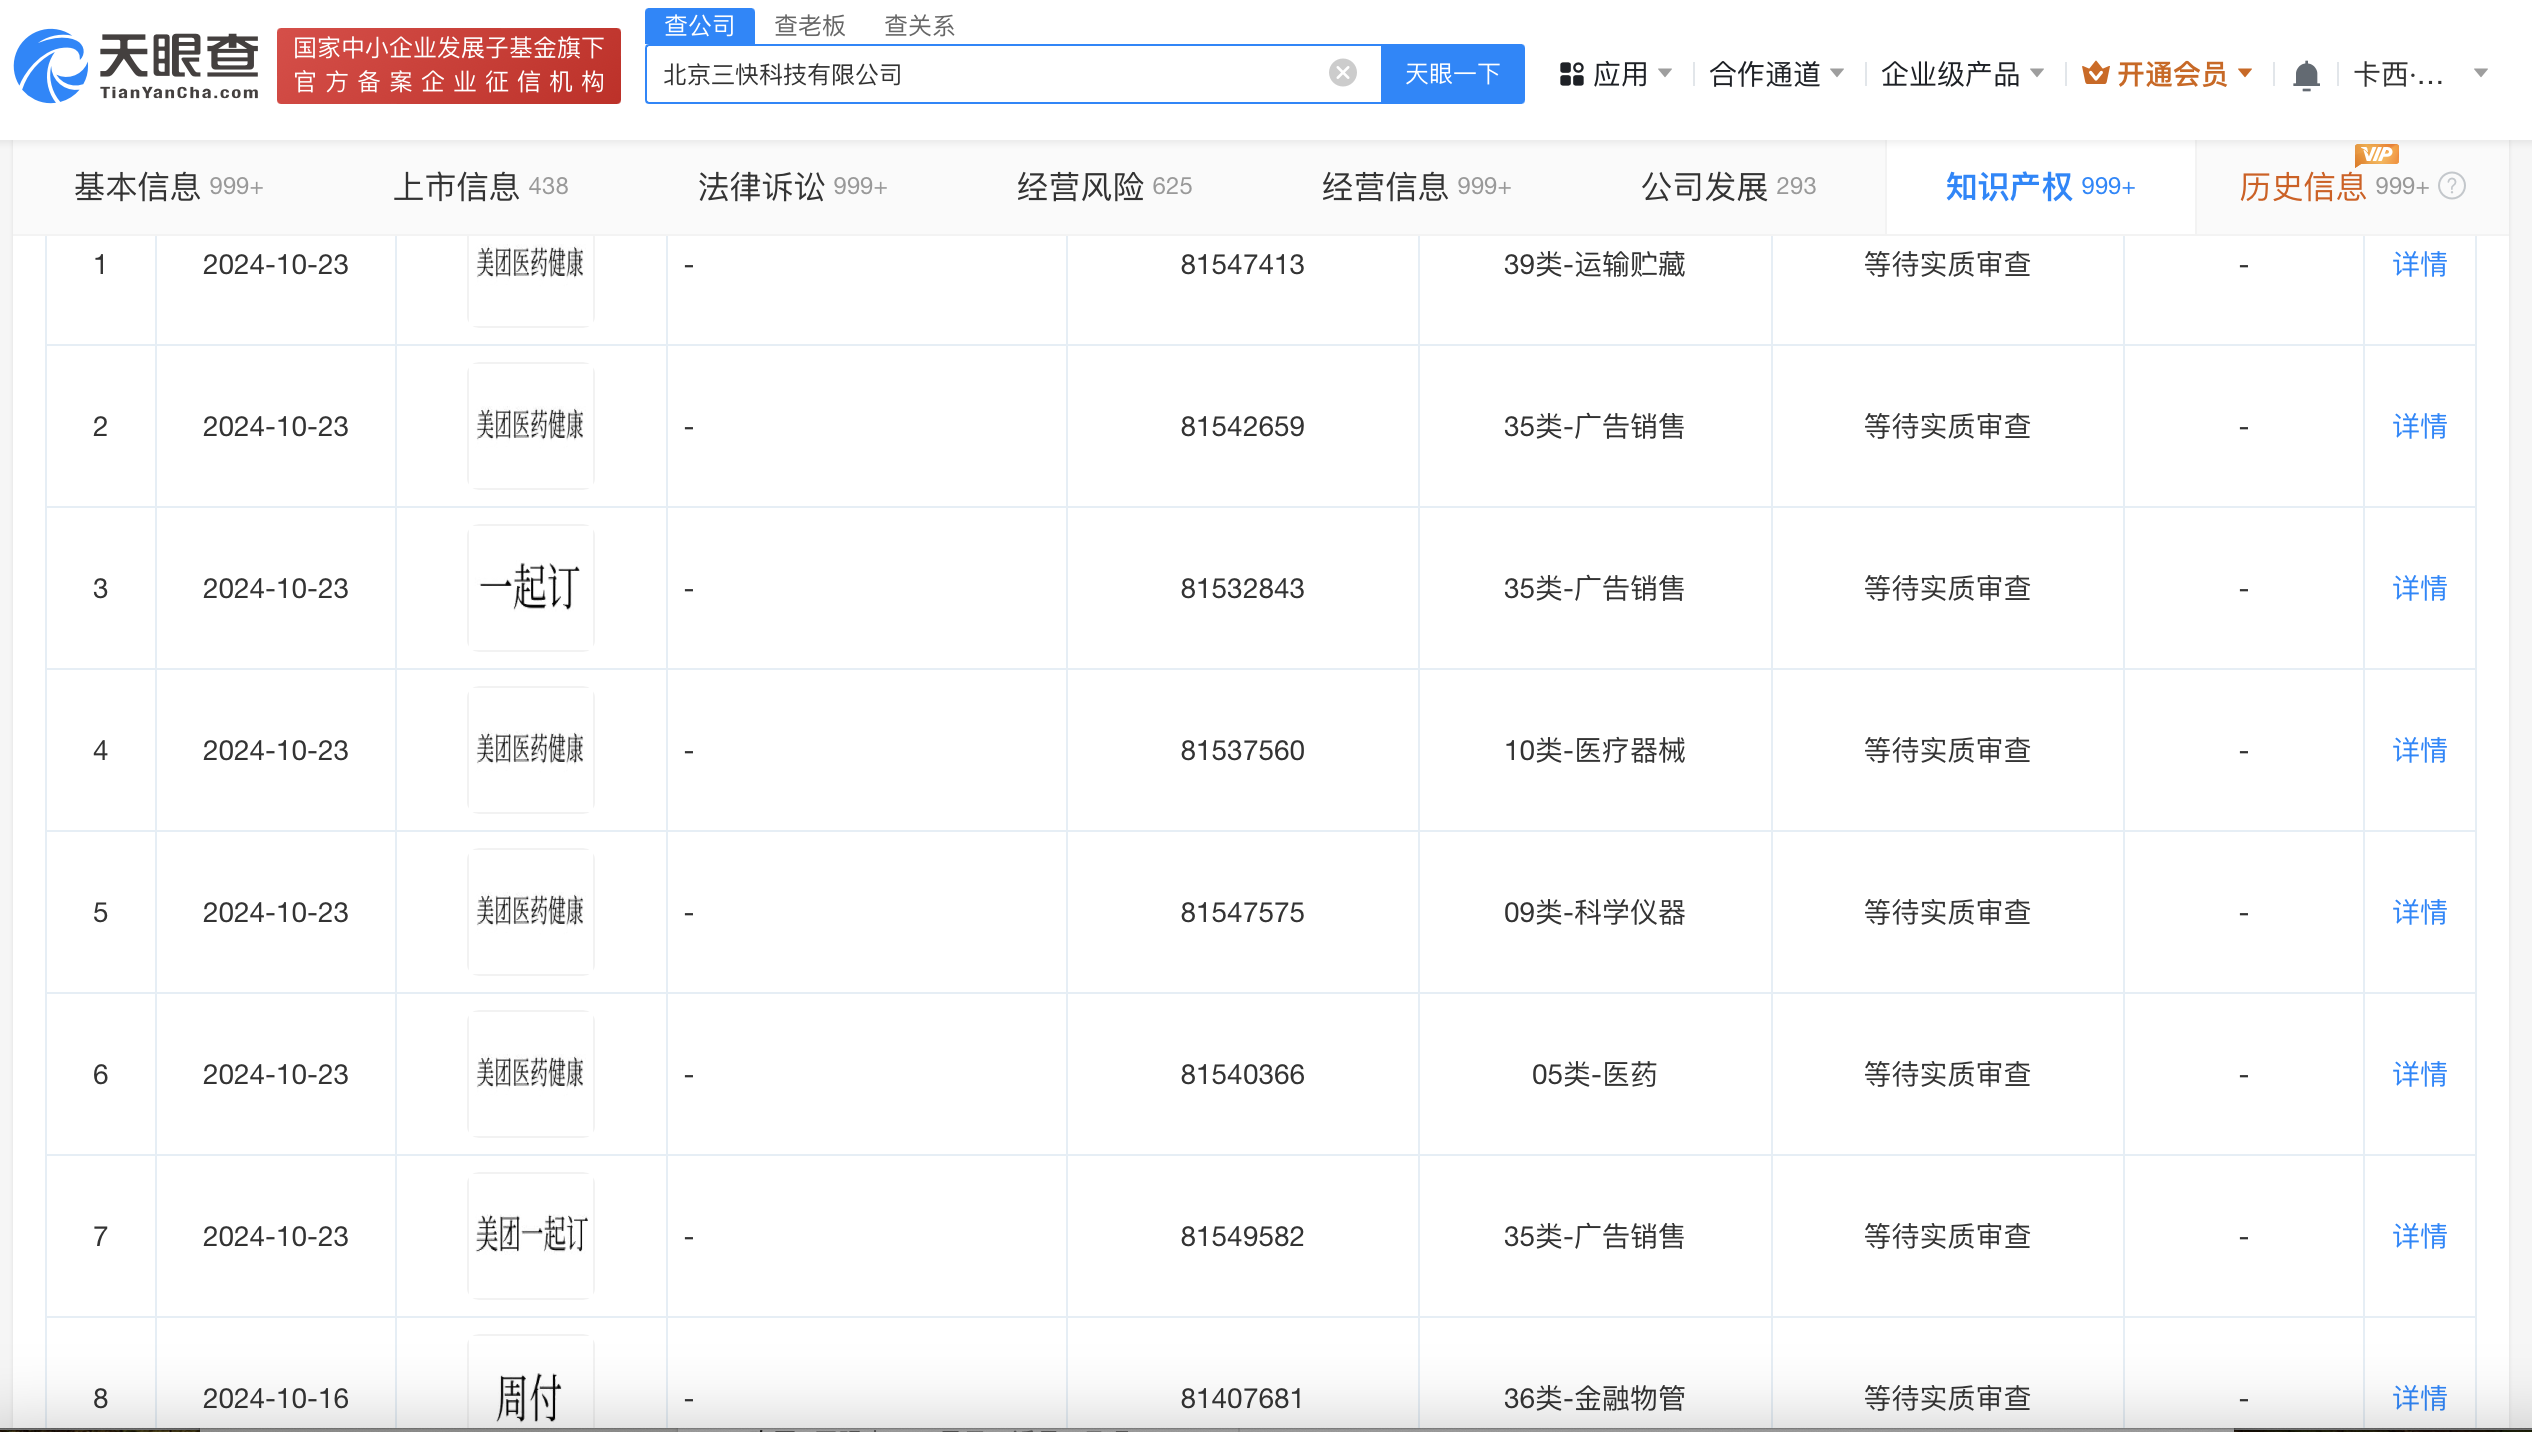
Task: Open the 一起订 trademark image
Action: 530,588
